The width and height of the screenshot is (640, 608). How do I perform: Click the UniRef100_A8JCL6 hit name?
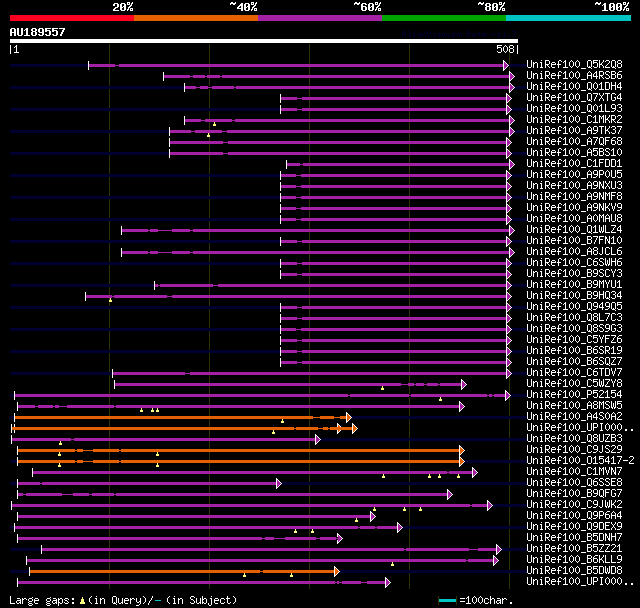pos(574,252)
